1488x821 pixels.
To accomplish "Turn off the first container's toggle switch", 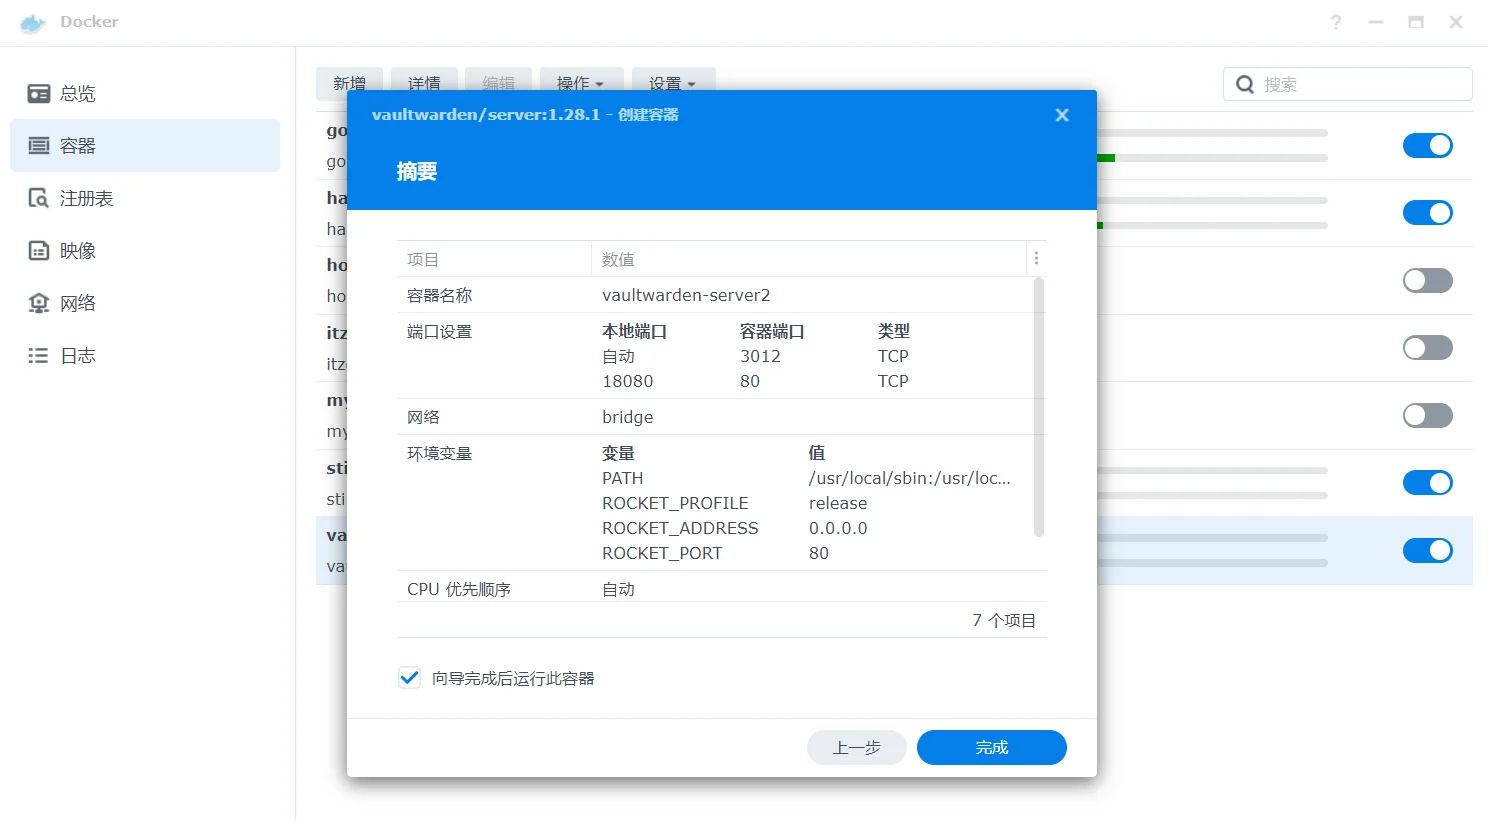I will pyautogui.click(x=1427, y=146).
